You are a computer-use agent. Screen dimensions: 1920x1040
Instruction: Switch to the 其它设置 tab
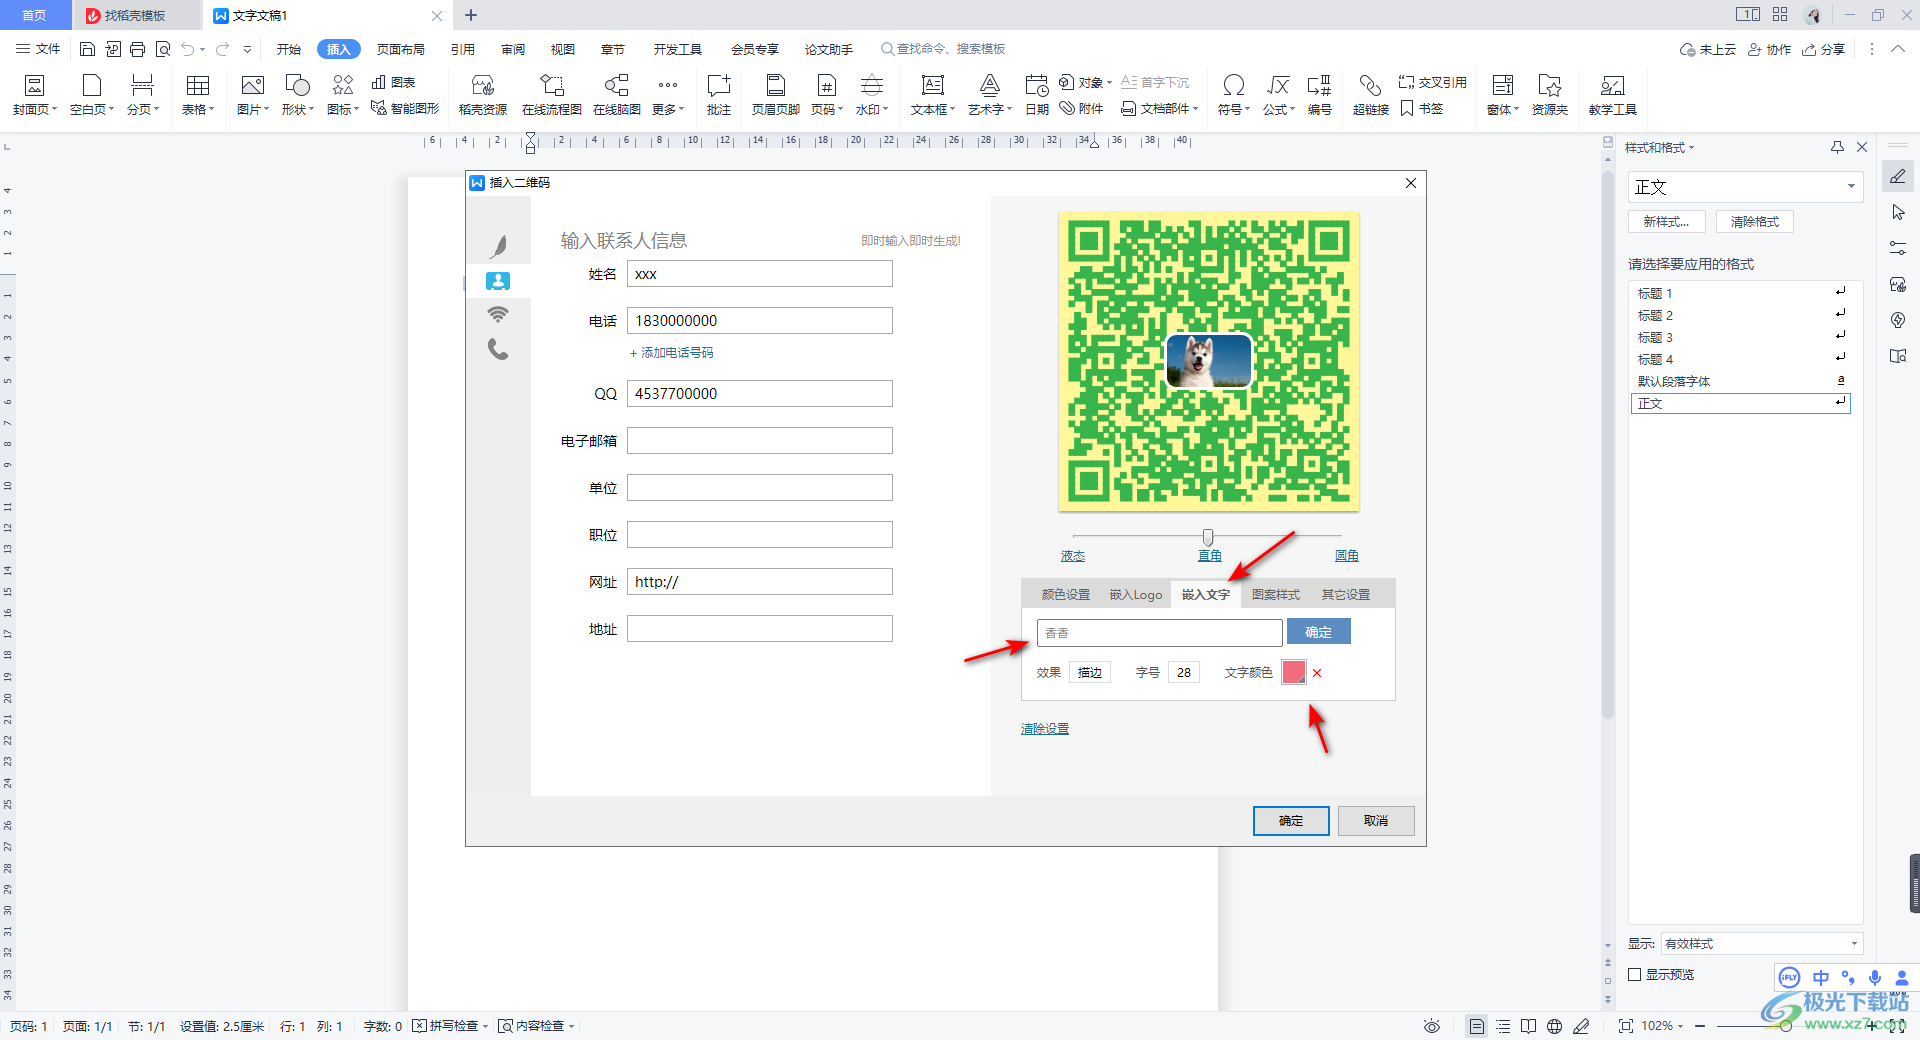tap(1346, 595)
